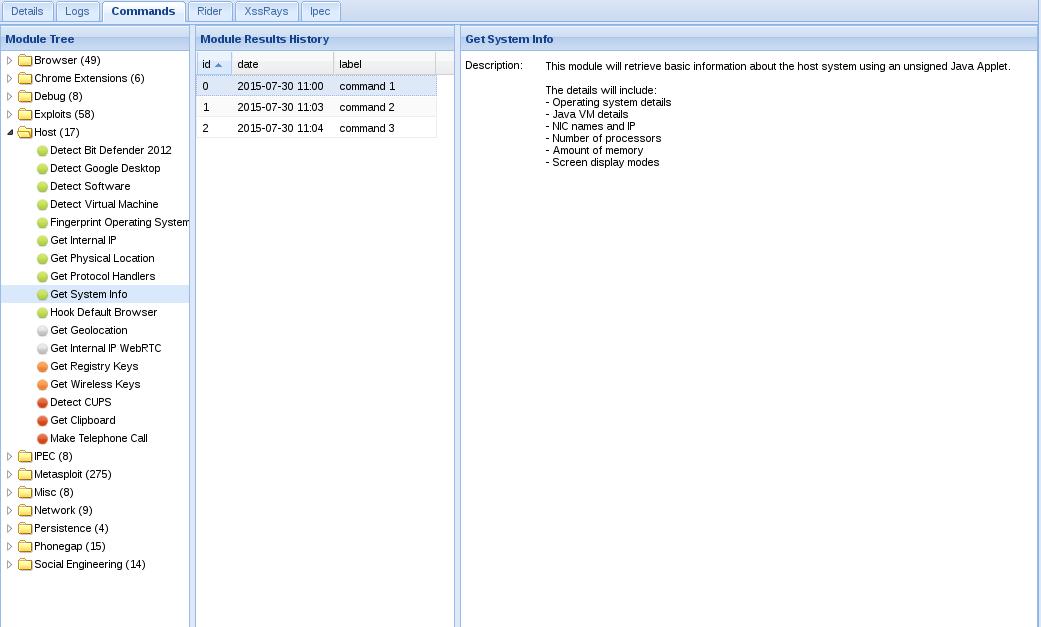The width and height of the screenshot is (1041, 627).
Task: Select the command 2 result row
Action: pyautogui.click(x=317, y=107)
